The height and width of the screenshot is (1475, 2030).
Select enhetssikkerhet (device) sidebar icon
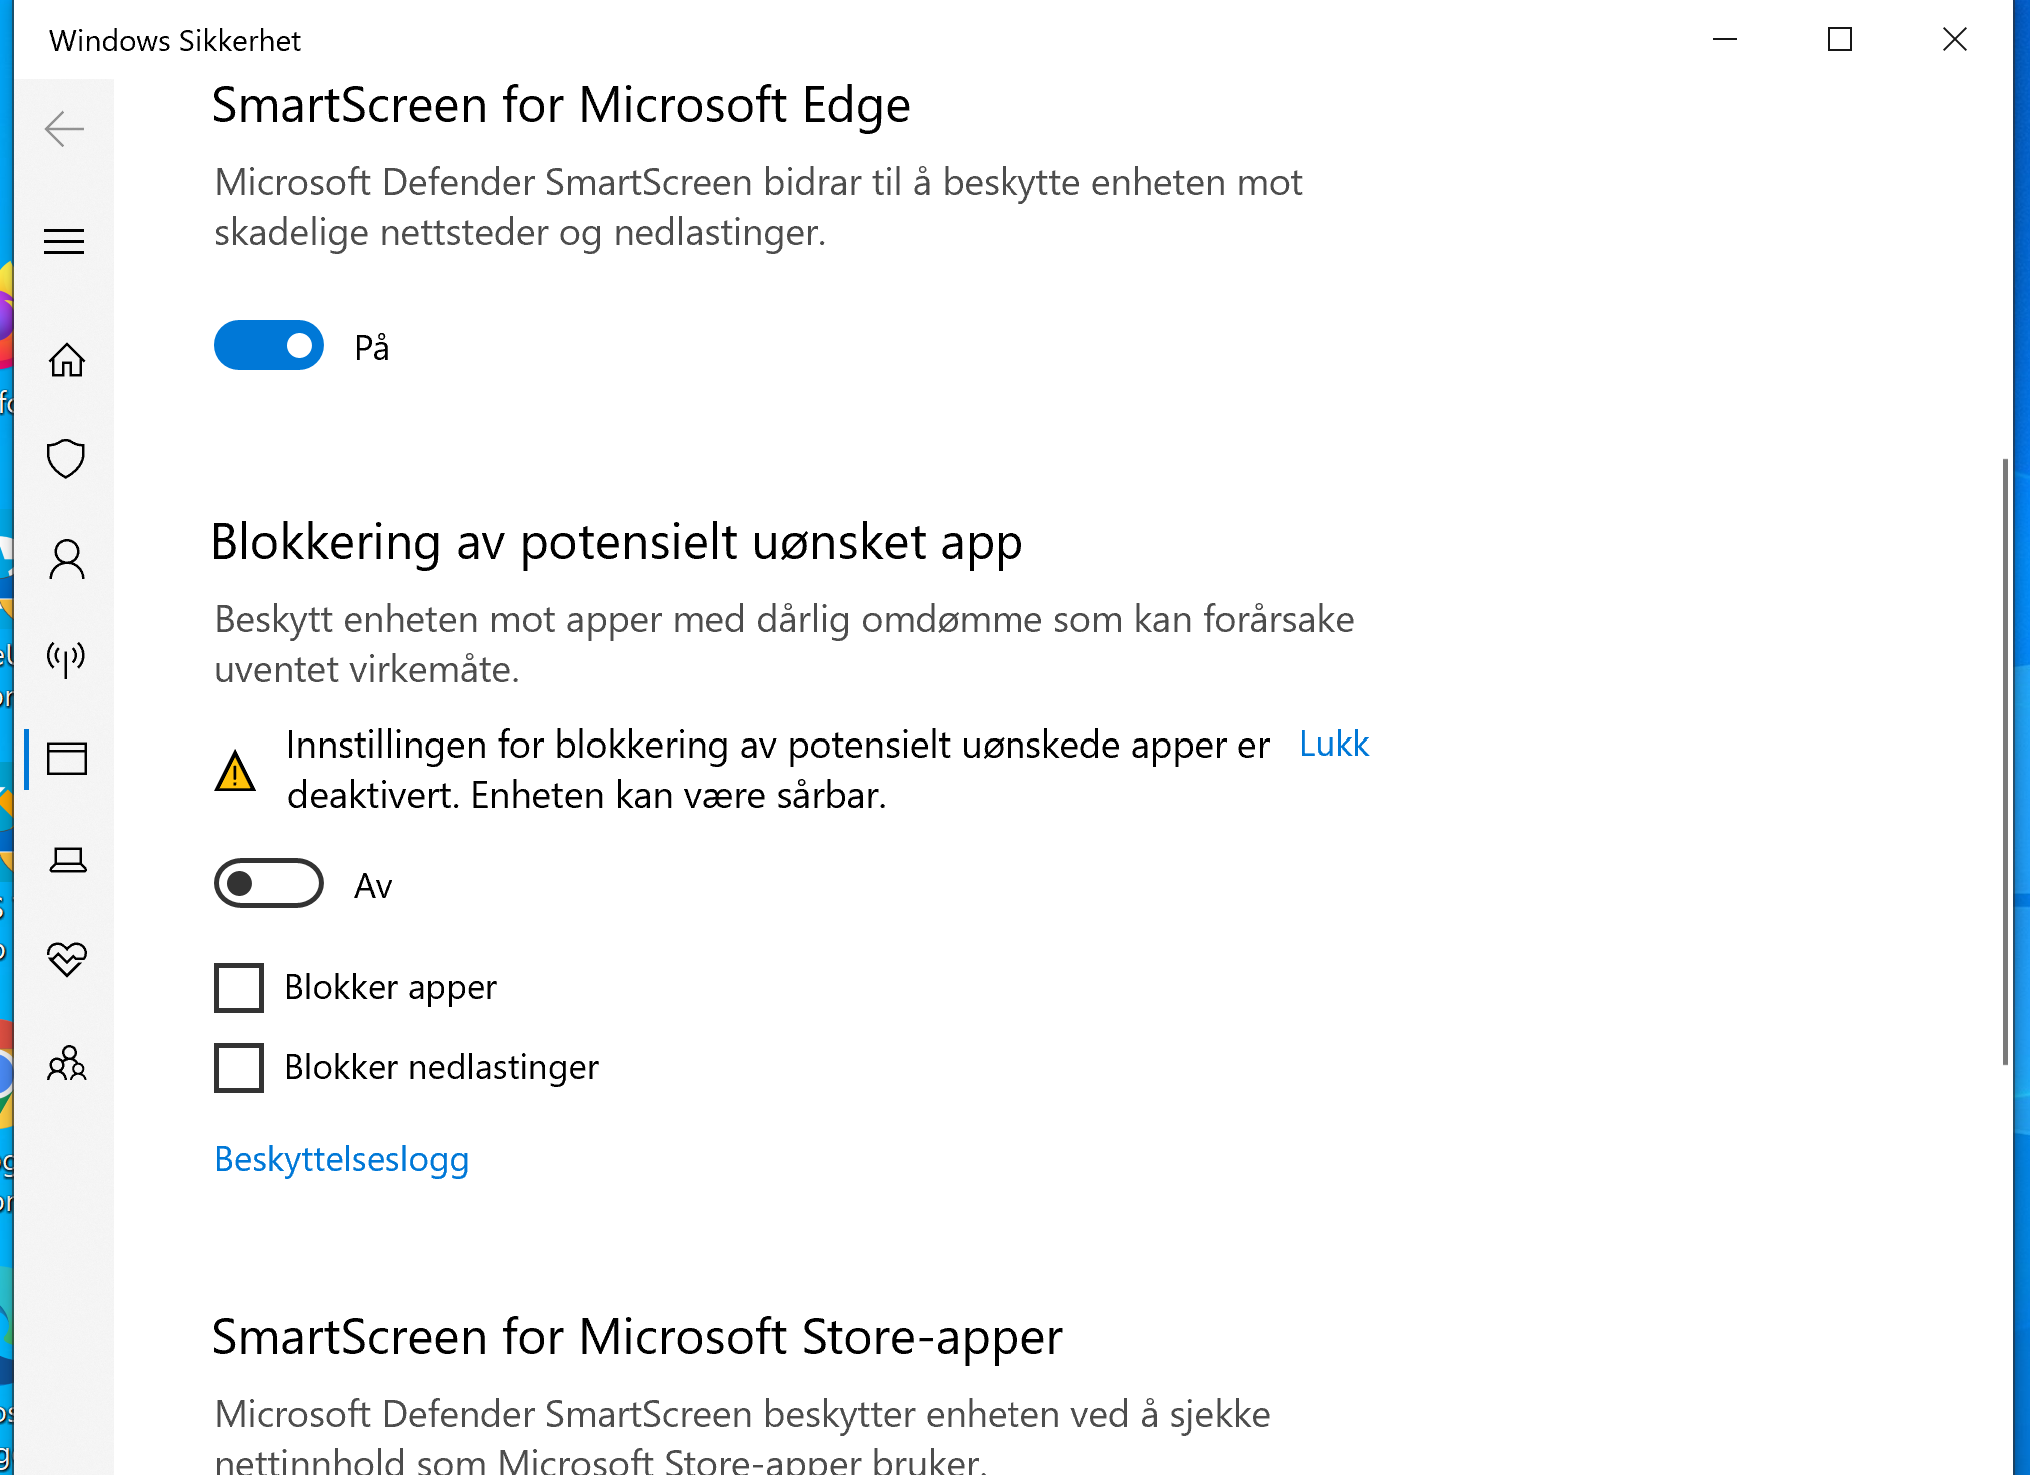[65, 858]
